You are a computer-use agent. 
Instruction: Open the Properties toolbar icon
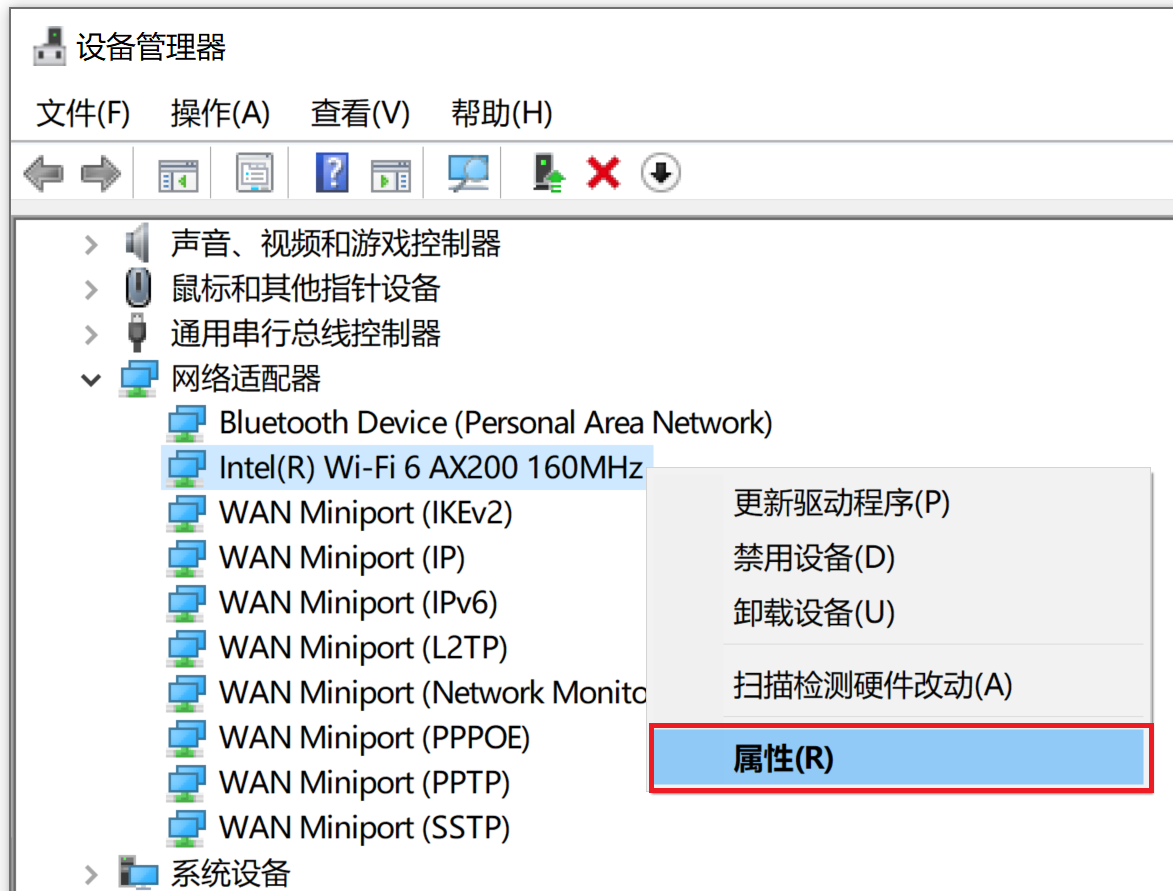(255, 174)
